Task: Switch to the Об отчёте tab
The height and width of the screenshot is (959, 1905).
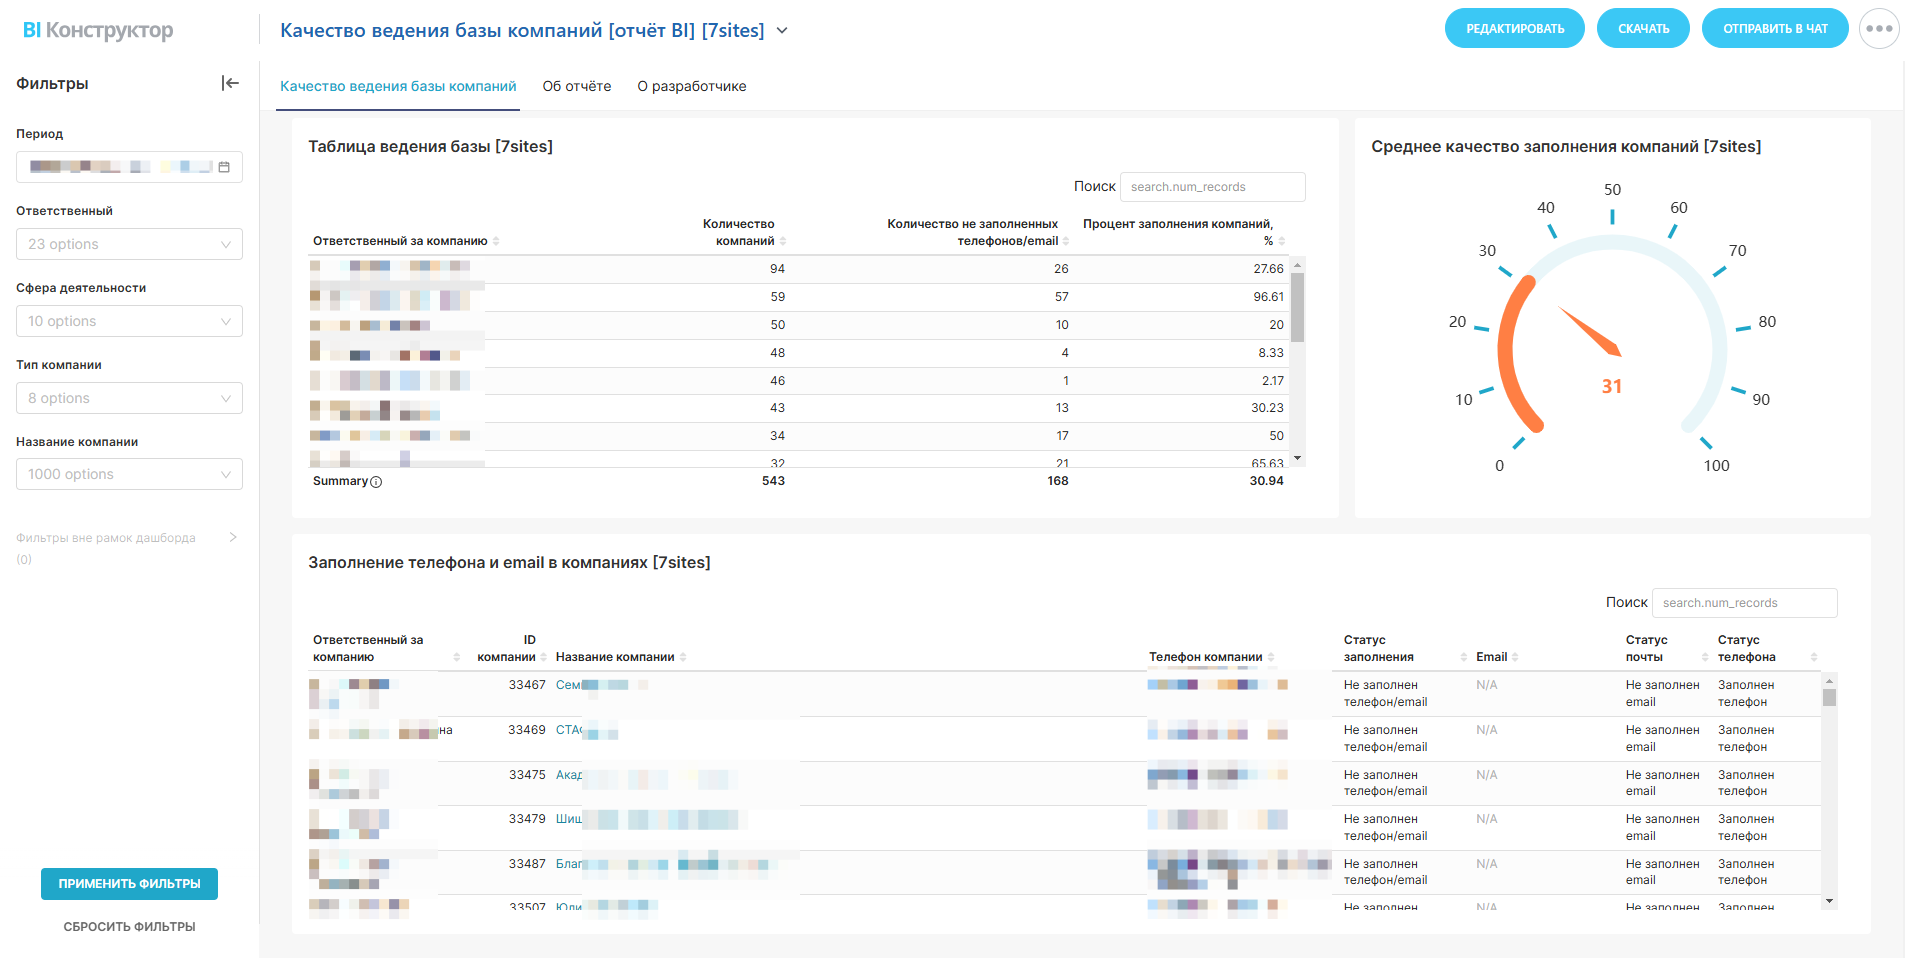Action: coord(576,86)
